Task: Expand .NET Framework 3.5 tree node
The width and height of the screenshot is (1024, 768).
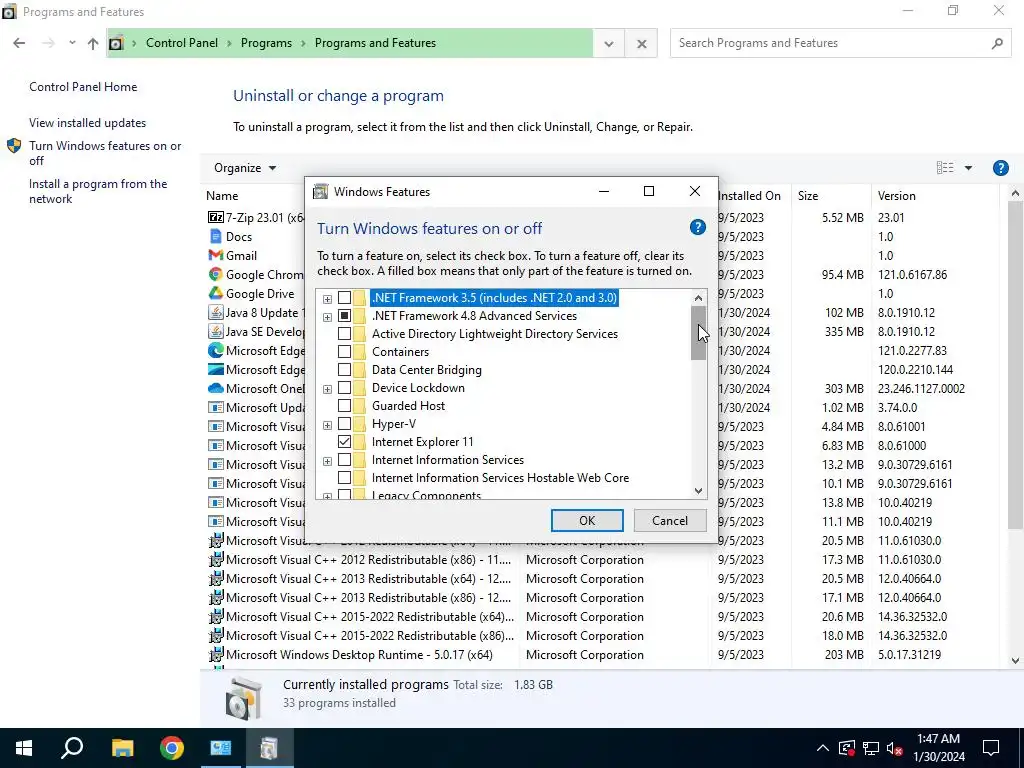Action: click(x=327, y=299)
